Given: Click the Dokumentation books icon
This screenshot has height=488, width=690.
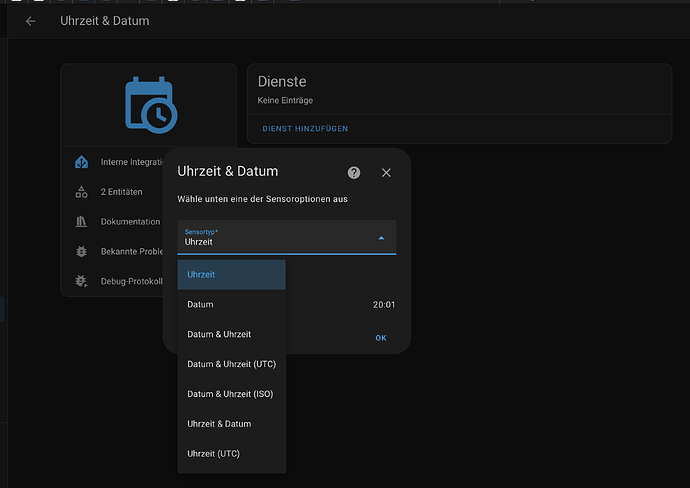Looking at the screenshot, I should click(81, 221).
